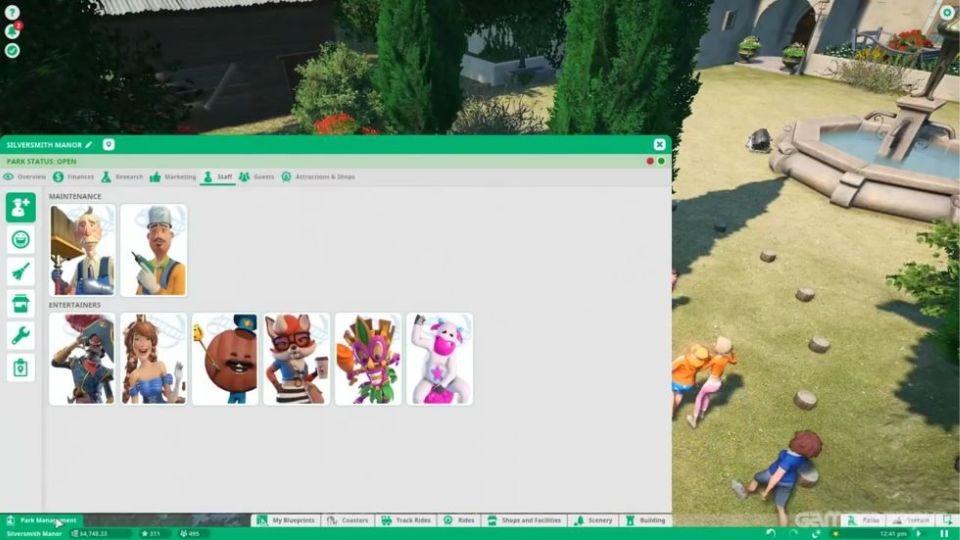Screen dimensions: 960x540
Task: Select the clipboard location icon in sidebar
Action: point(21,367)
